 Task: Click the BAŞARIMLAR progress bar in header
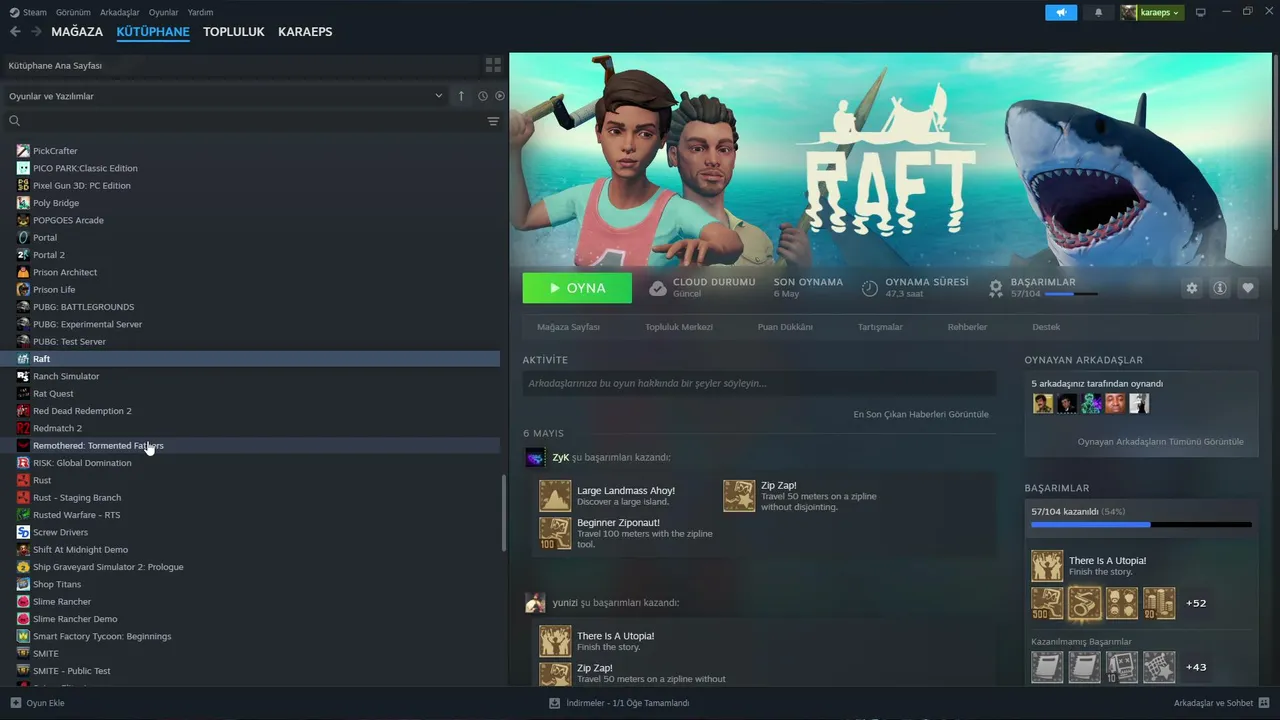pyautogui.click(x=1071, y=294)
